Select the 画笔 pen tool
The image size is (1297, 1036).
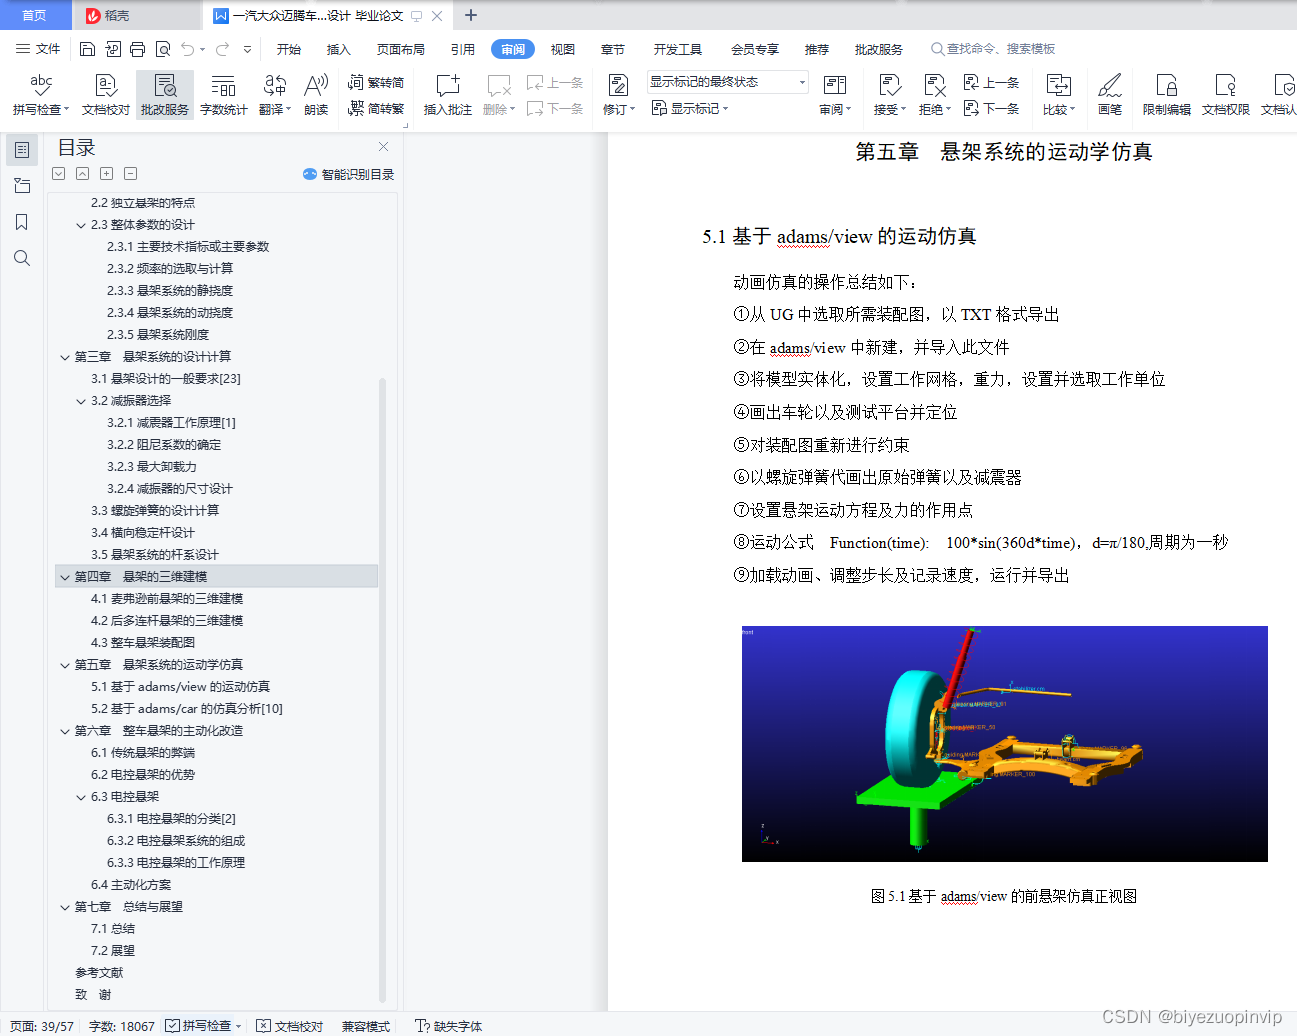(x=1110, y=95)
